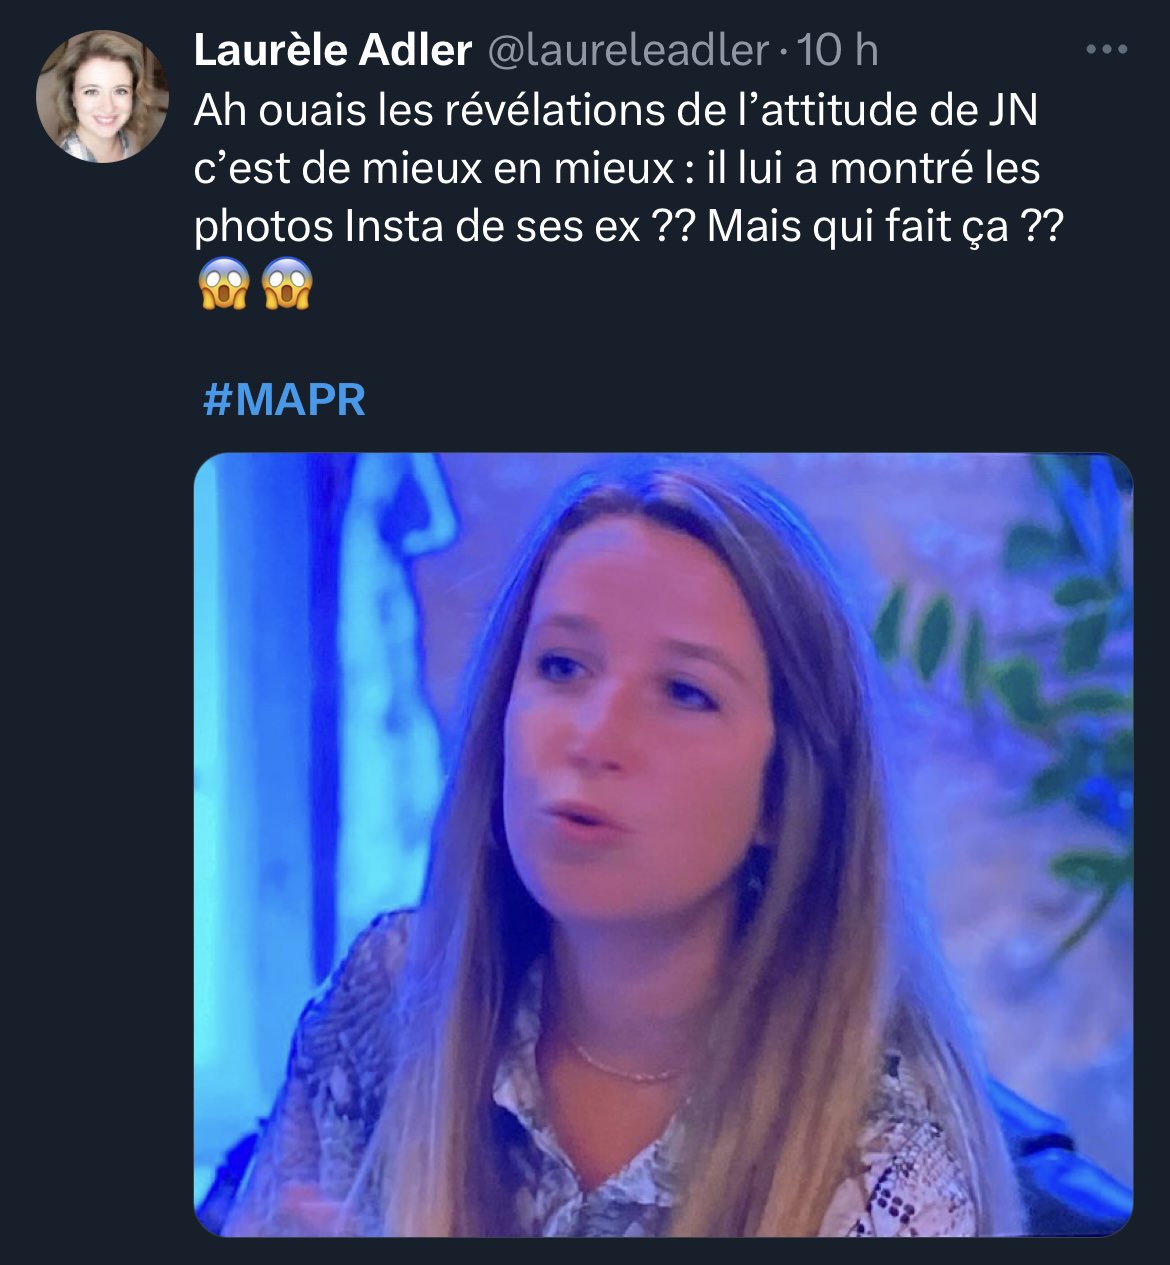Click the tweet line starting 'c'est de mieux'
The height and width of the screenshot is (1265, 1170).
(x=616, y=168)
